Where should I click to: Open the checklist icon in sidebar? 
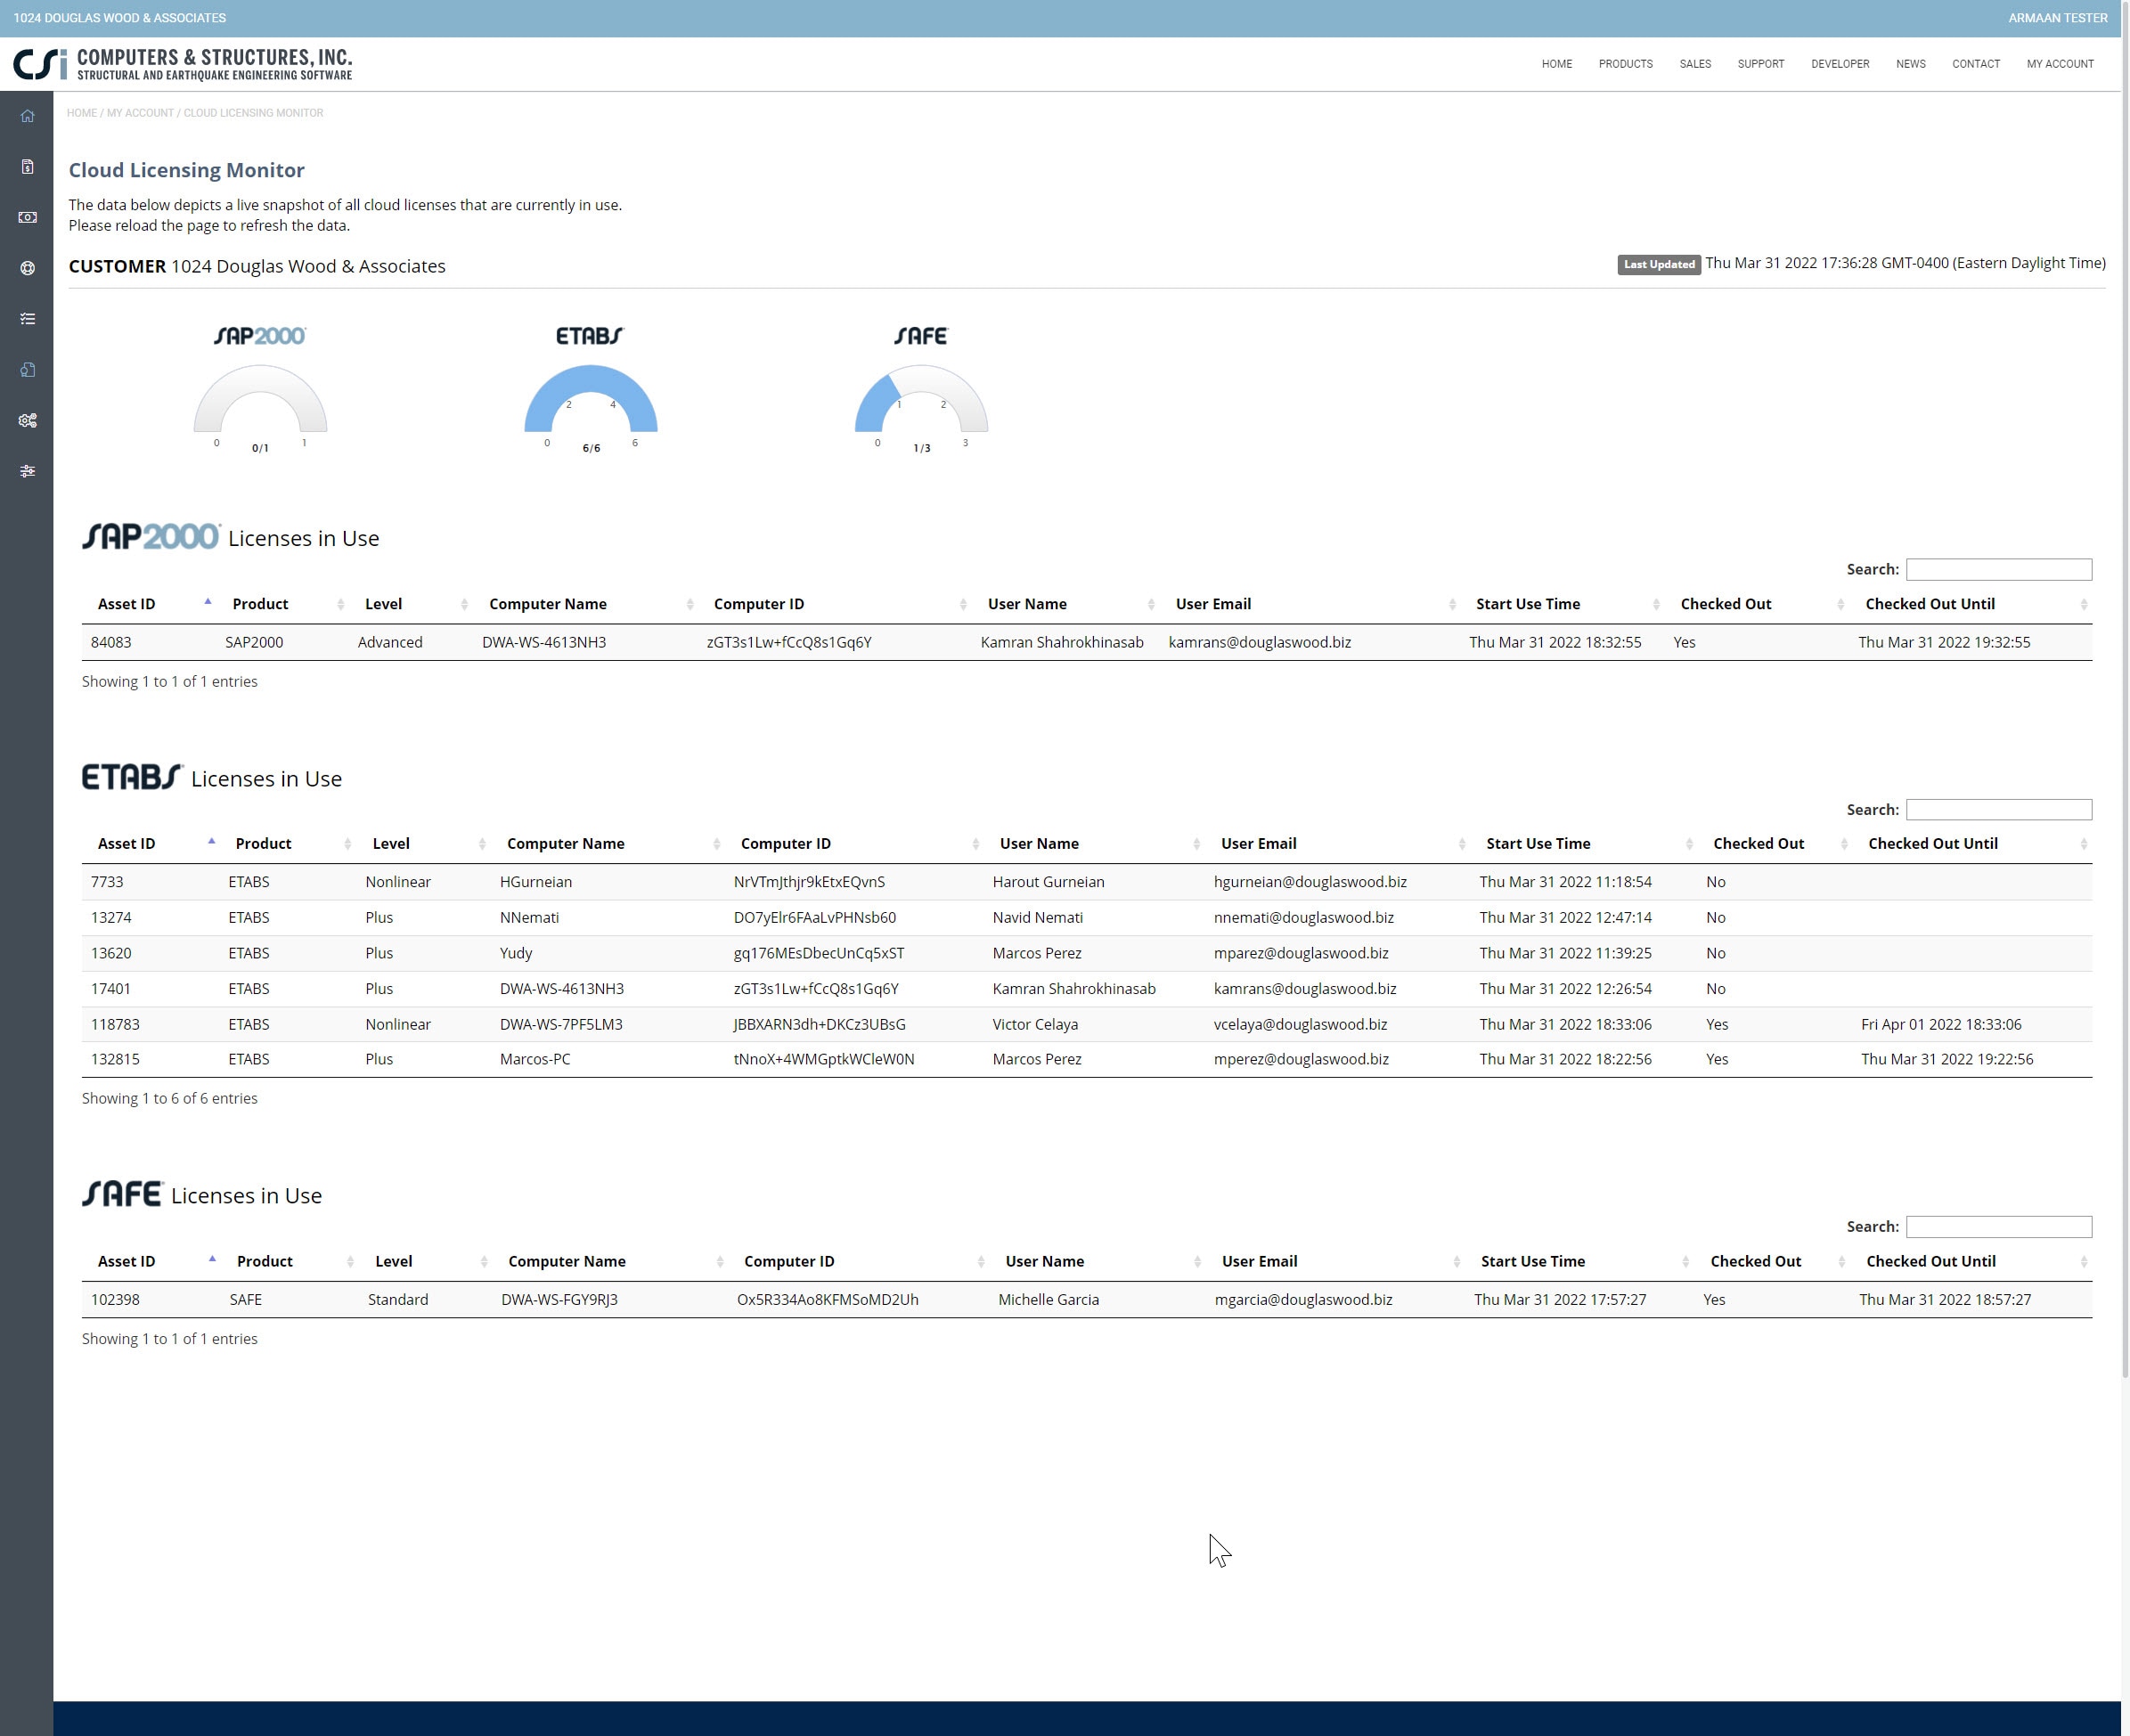tap(27, 319)
